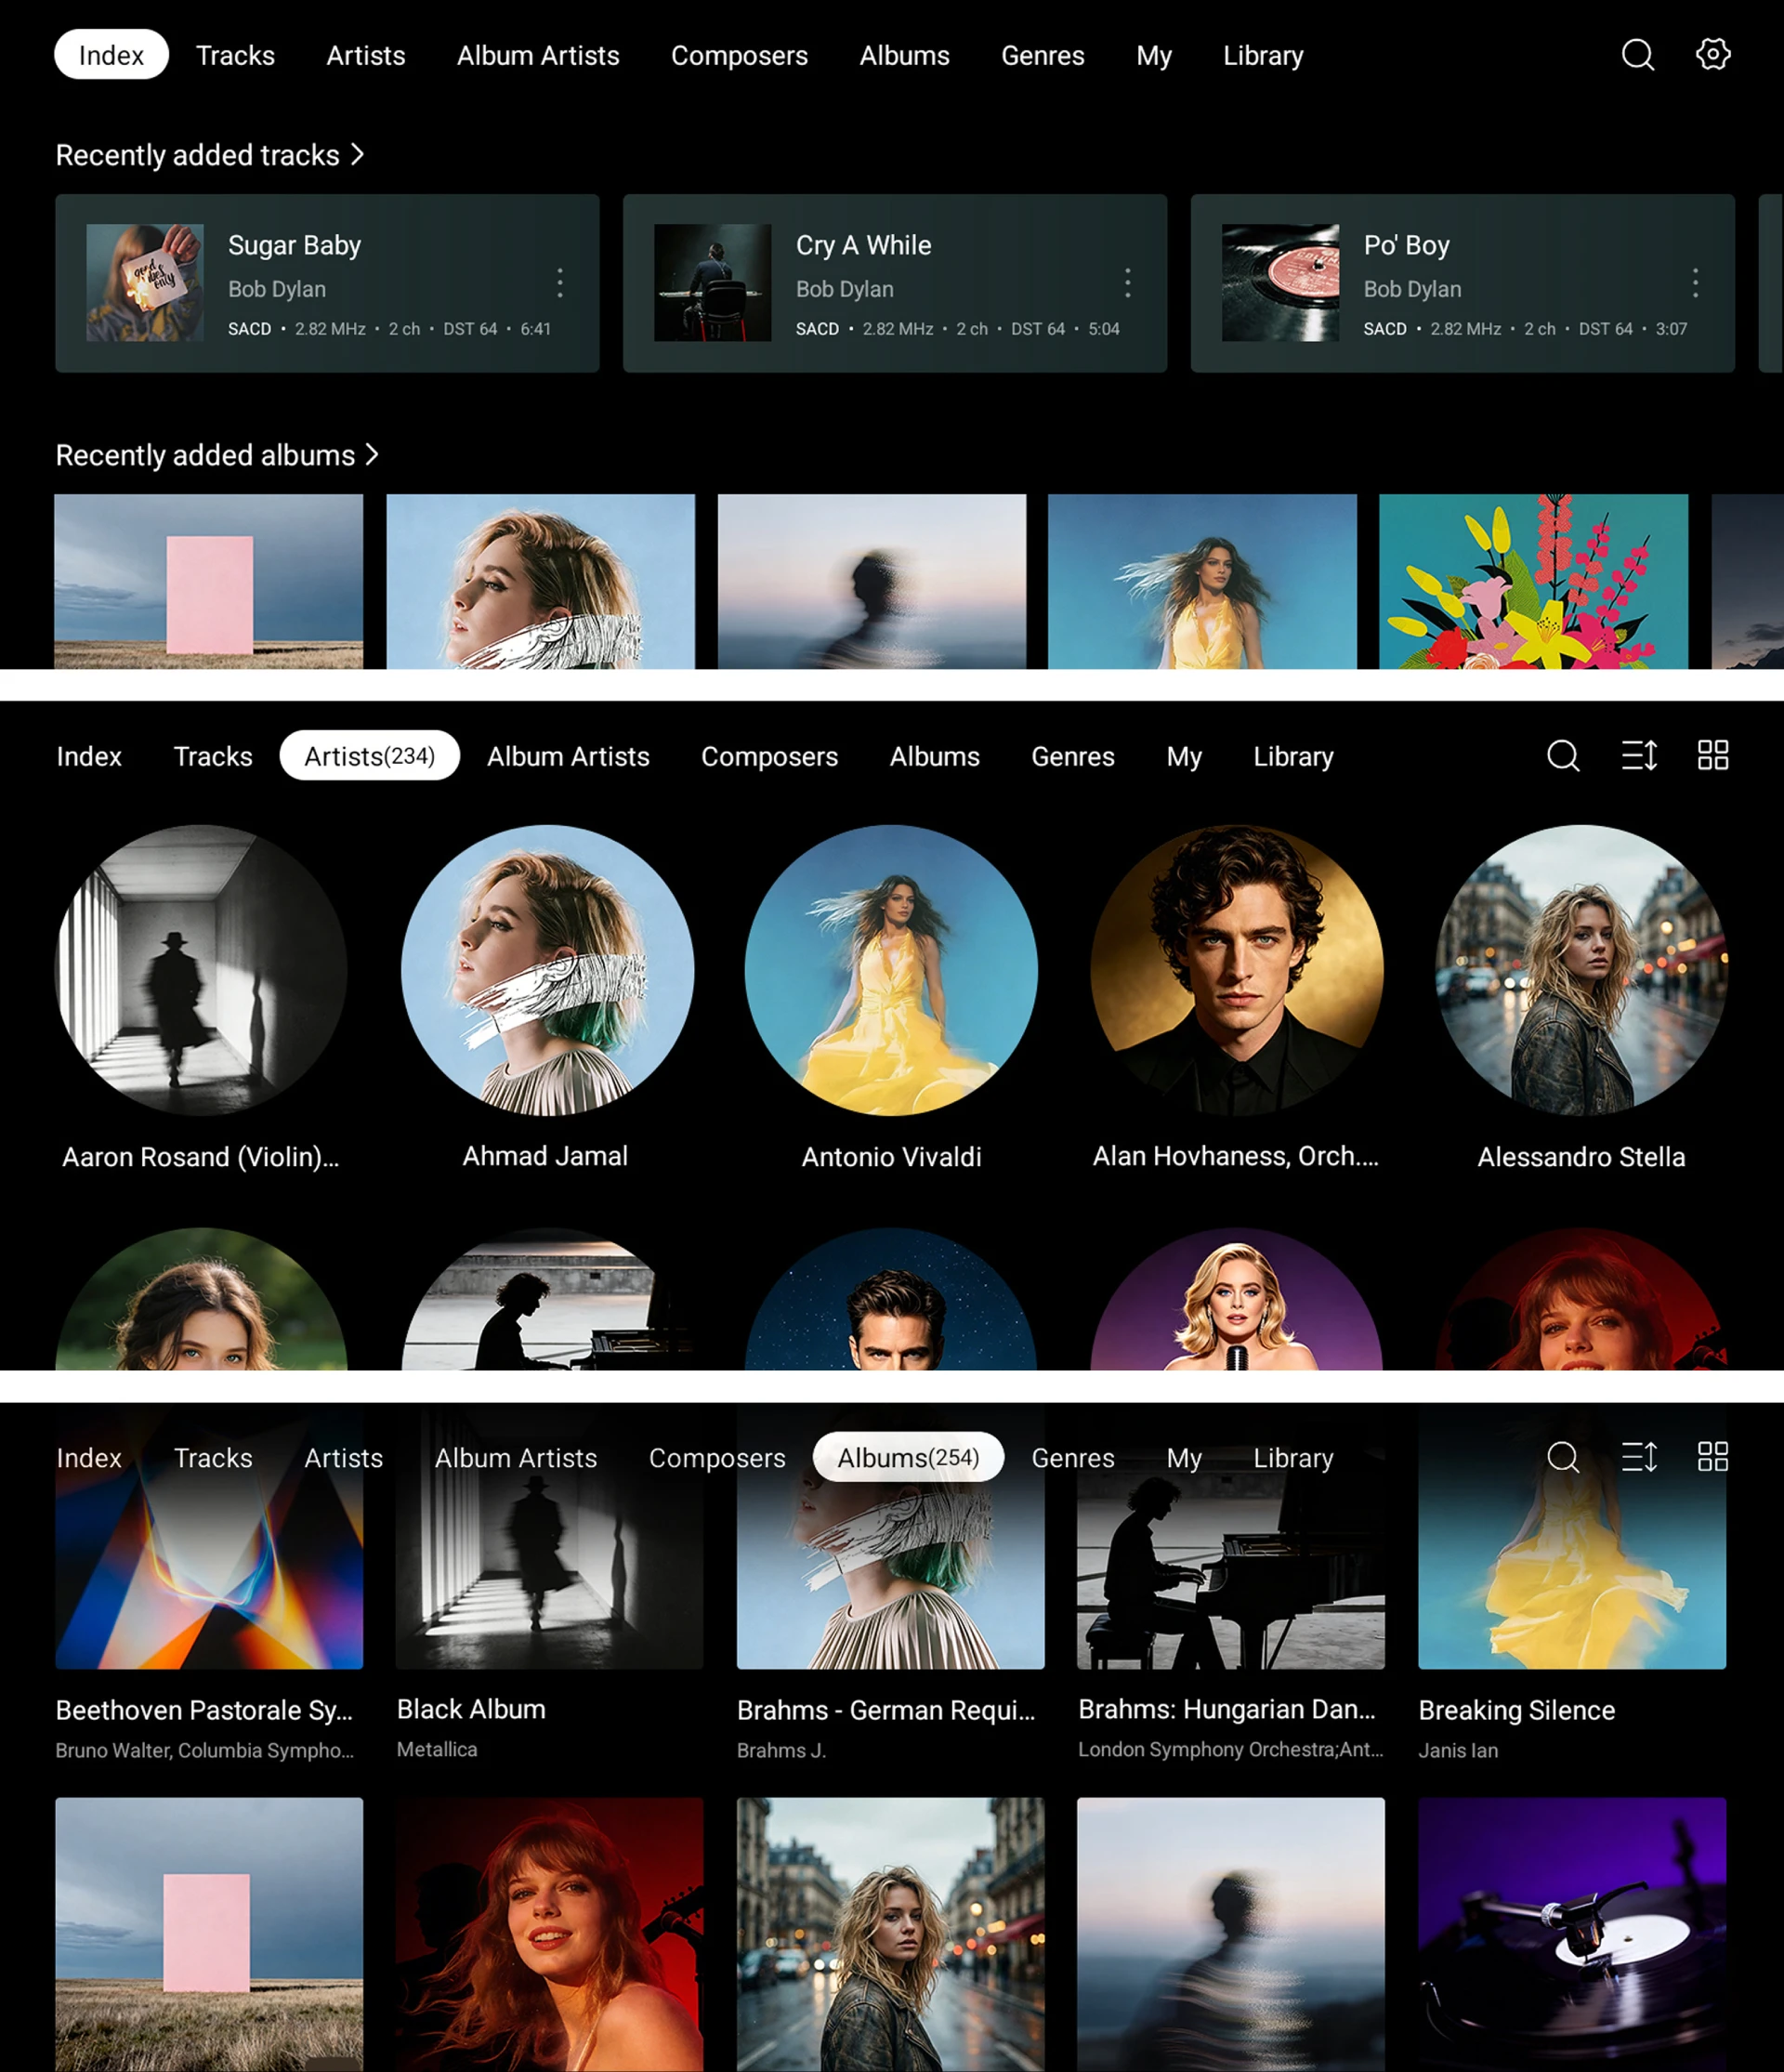Open album cover of red-haired woman on red background

tap(550, 1934)
